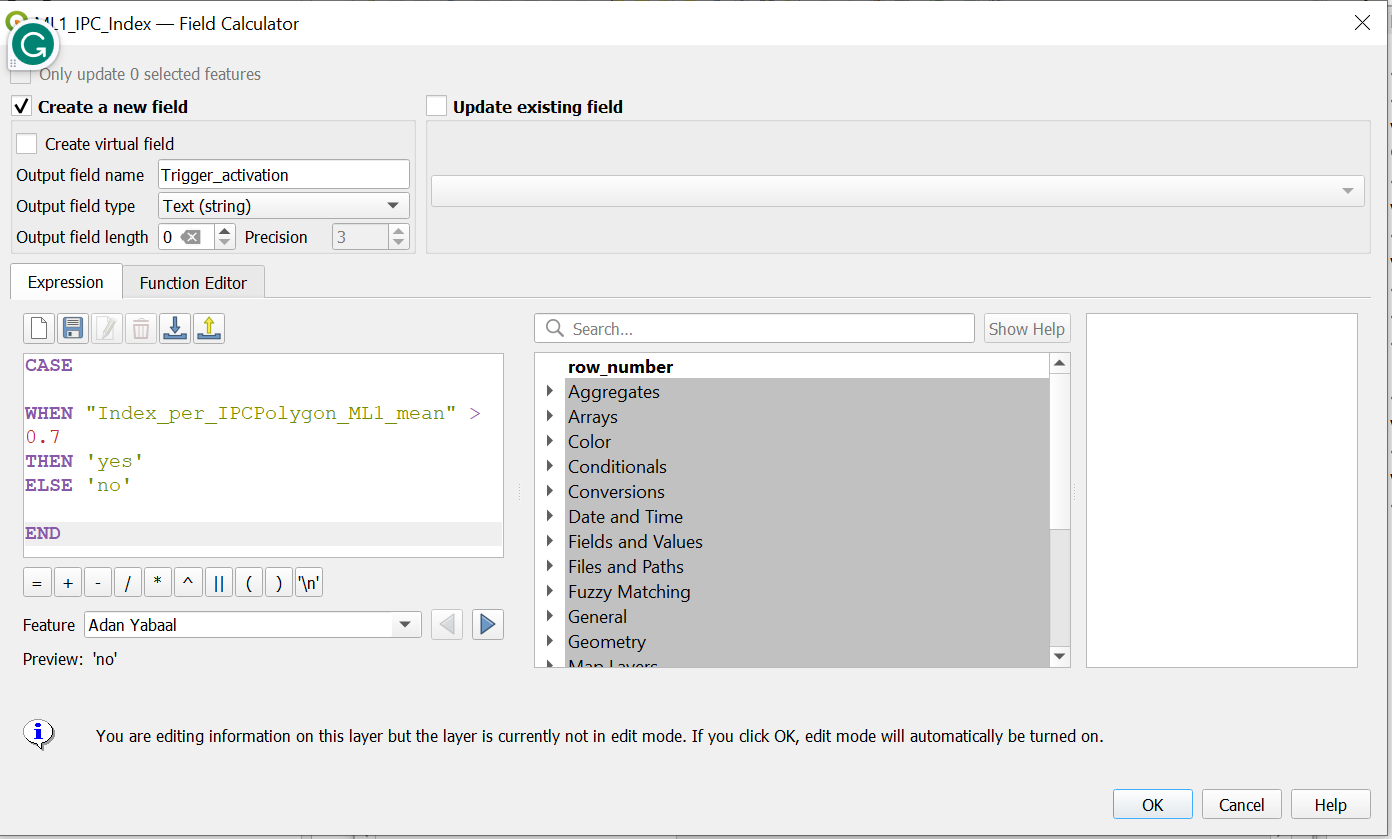Expand the Conditionals function group
1392x839 pixels.
point(550,466)
